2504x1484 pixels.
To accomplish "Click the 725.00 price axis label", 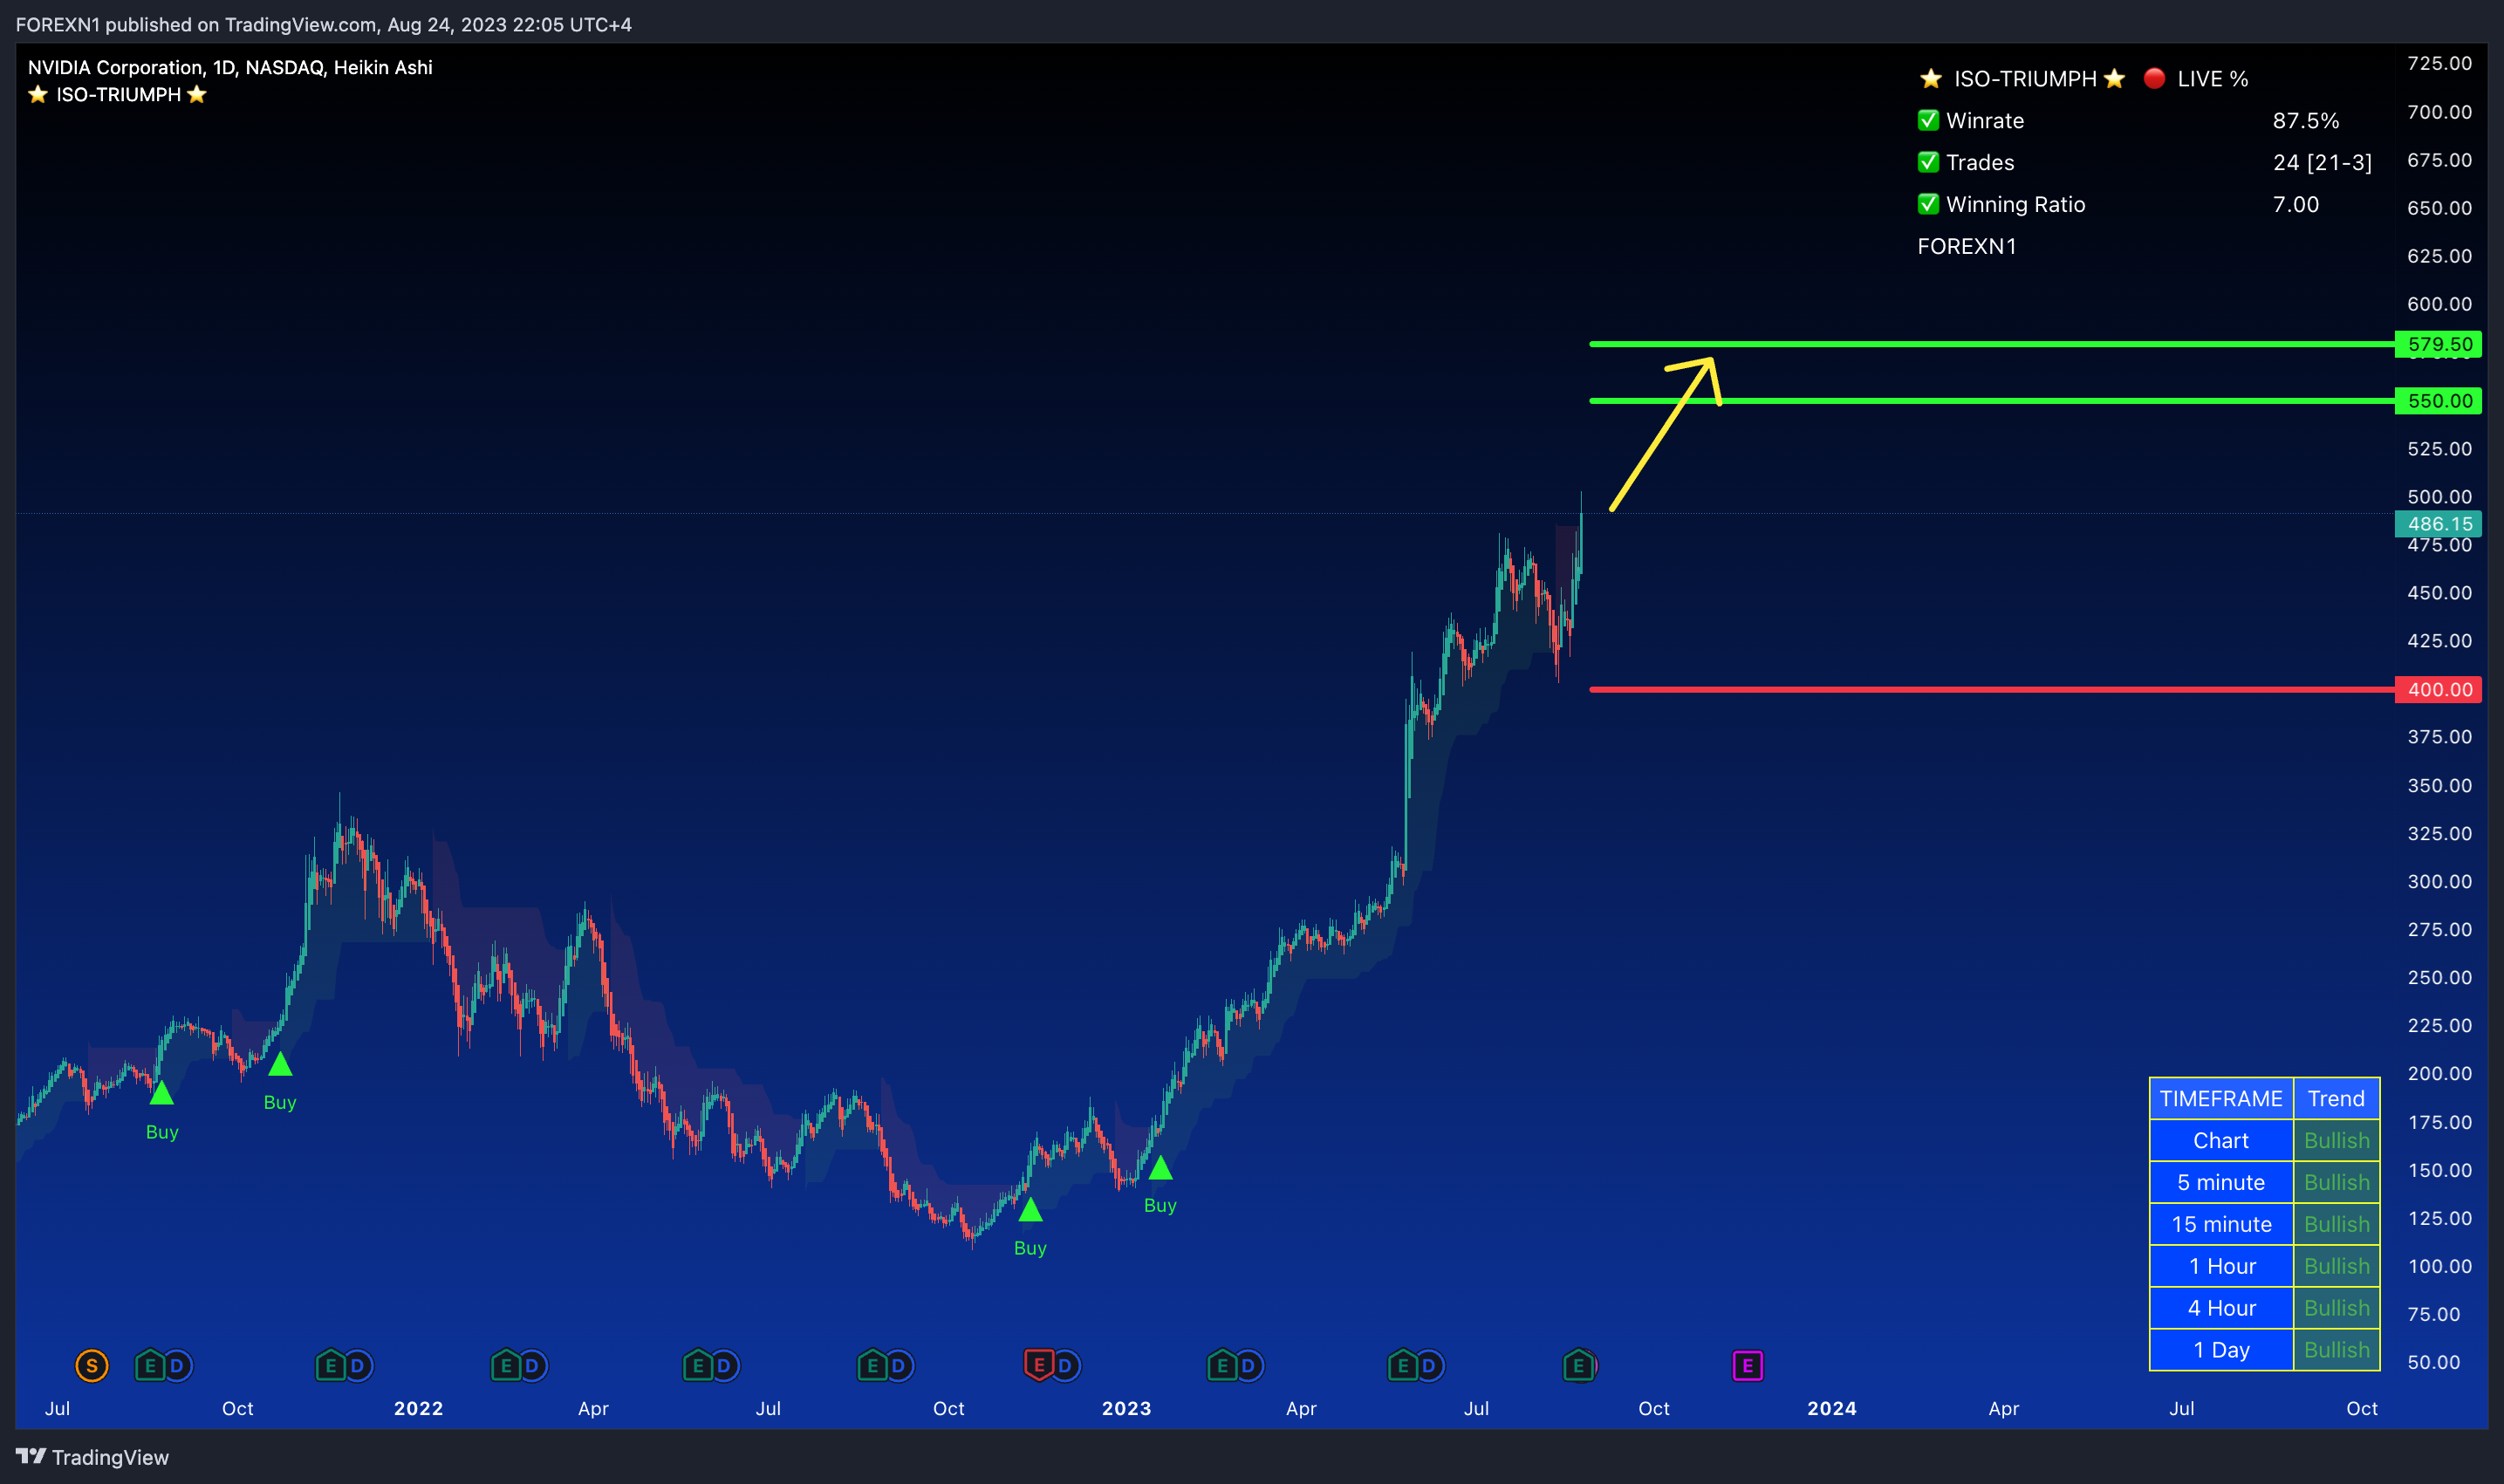I will point(2439,63).
